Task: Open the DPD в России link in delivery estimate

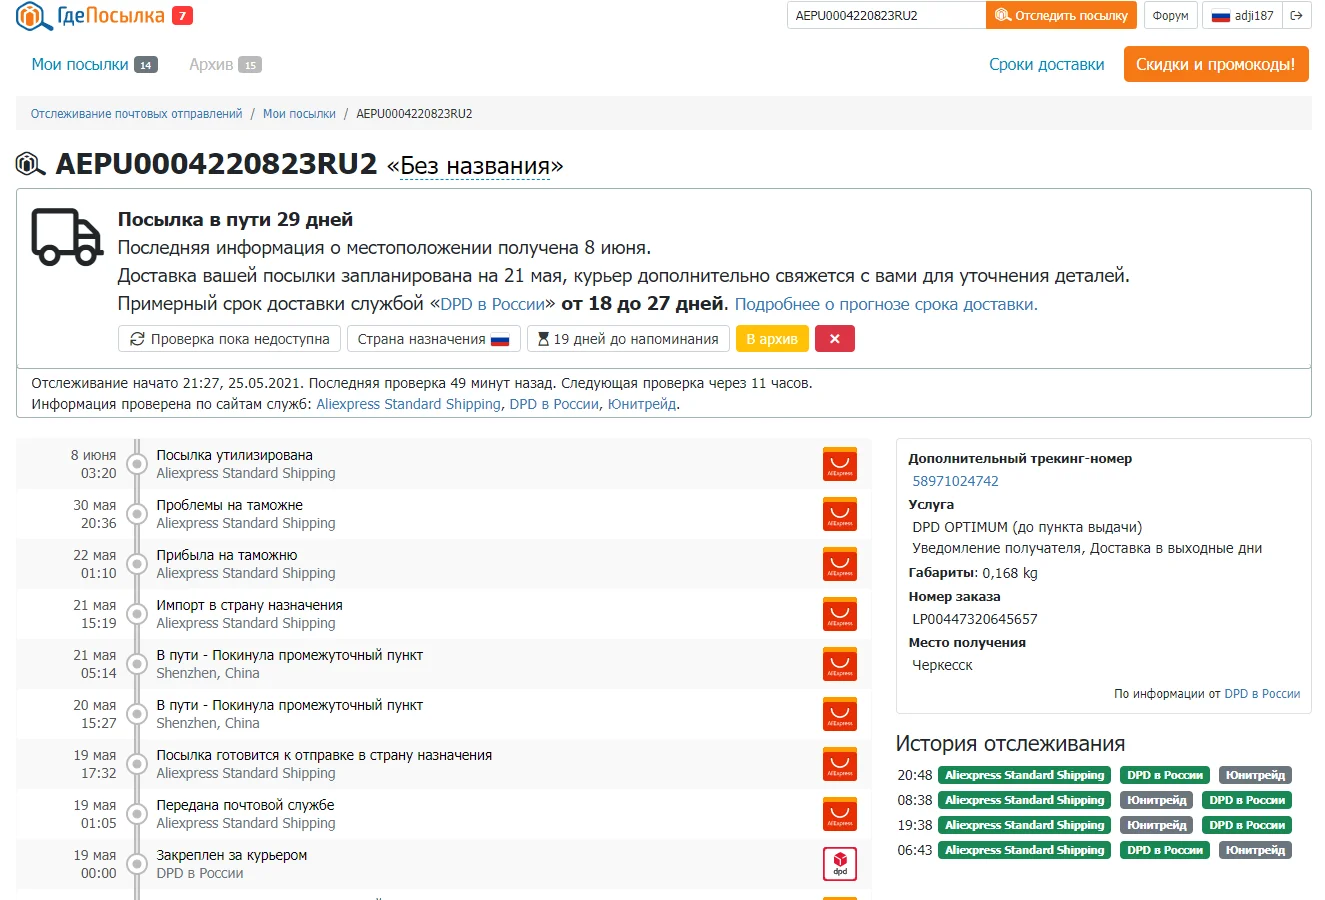Action: point(493,304)
